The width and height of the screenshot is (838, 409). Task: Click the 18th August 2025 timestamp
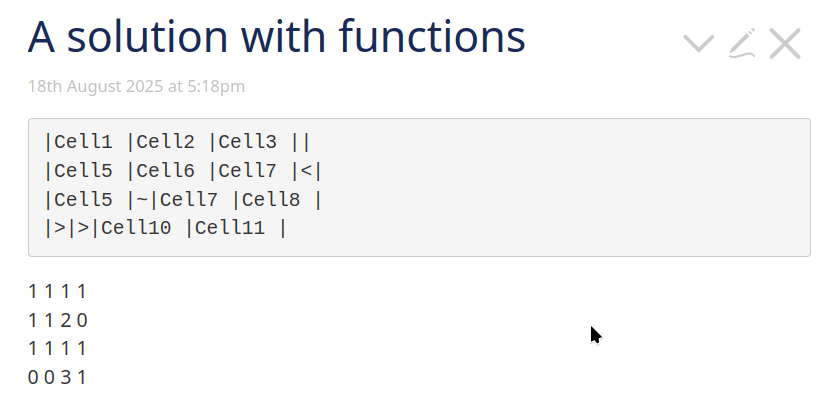(136, 86)
